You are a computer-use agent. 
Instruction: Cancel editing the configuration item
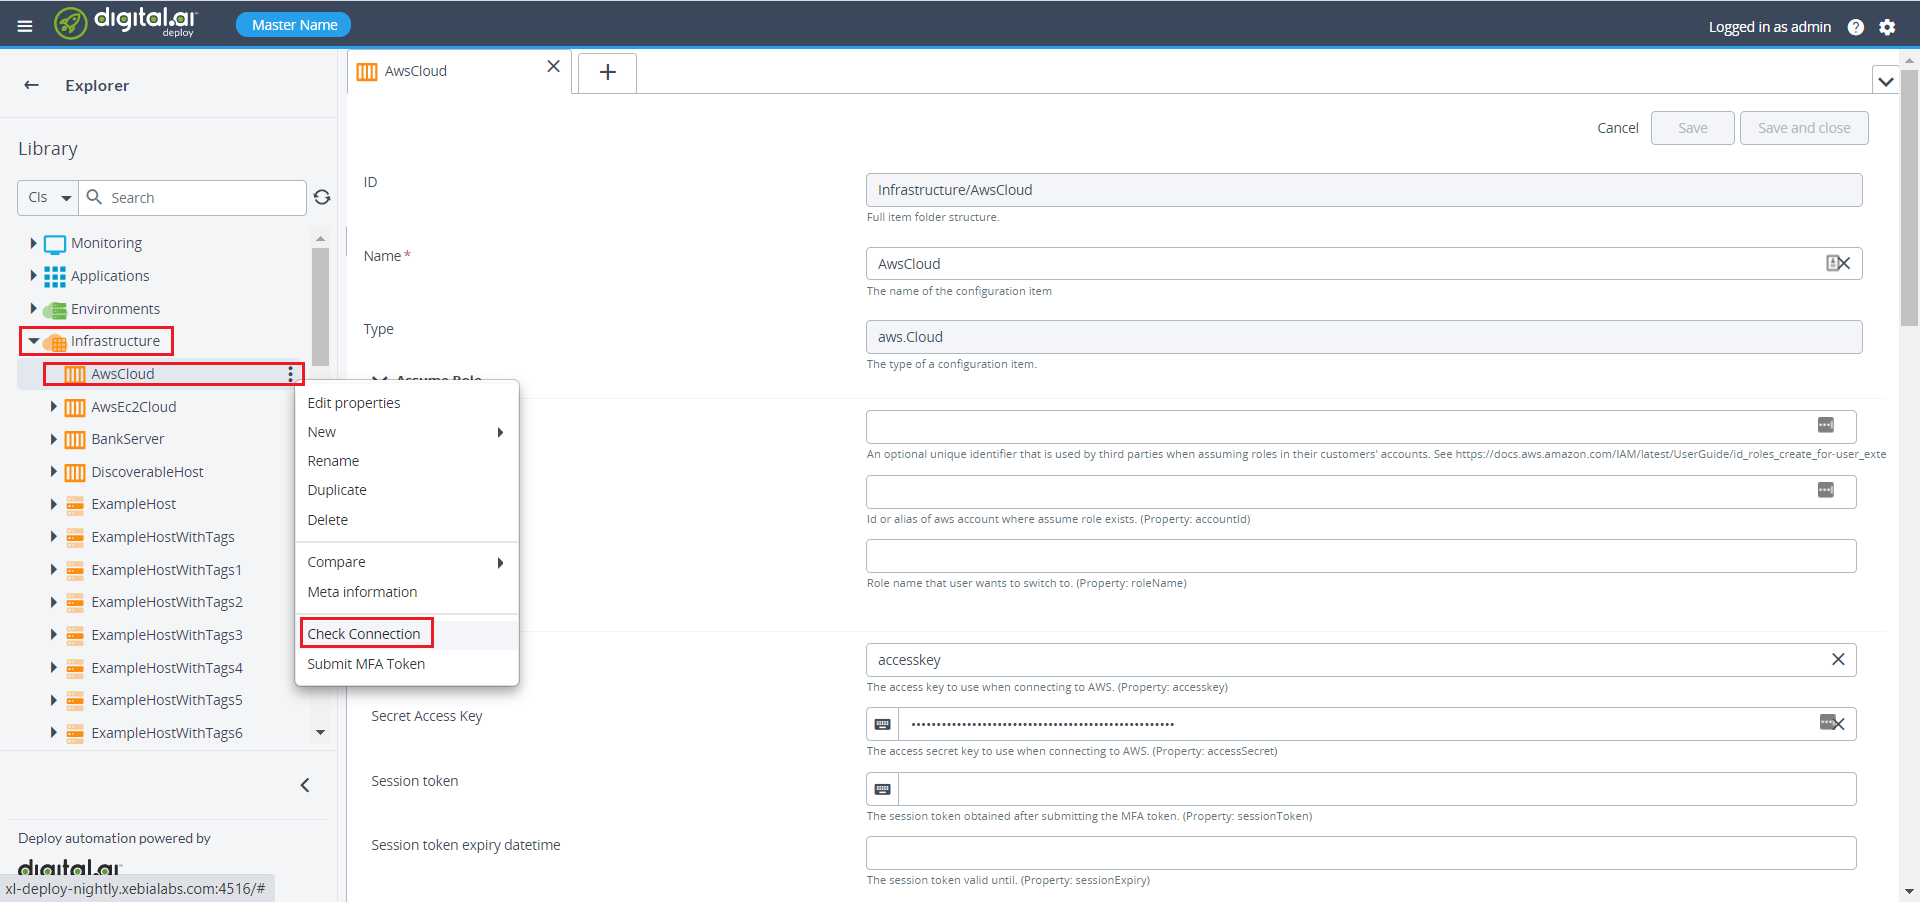pyautogui.click(x=1617, y=127)
